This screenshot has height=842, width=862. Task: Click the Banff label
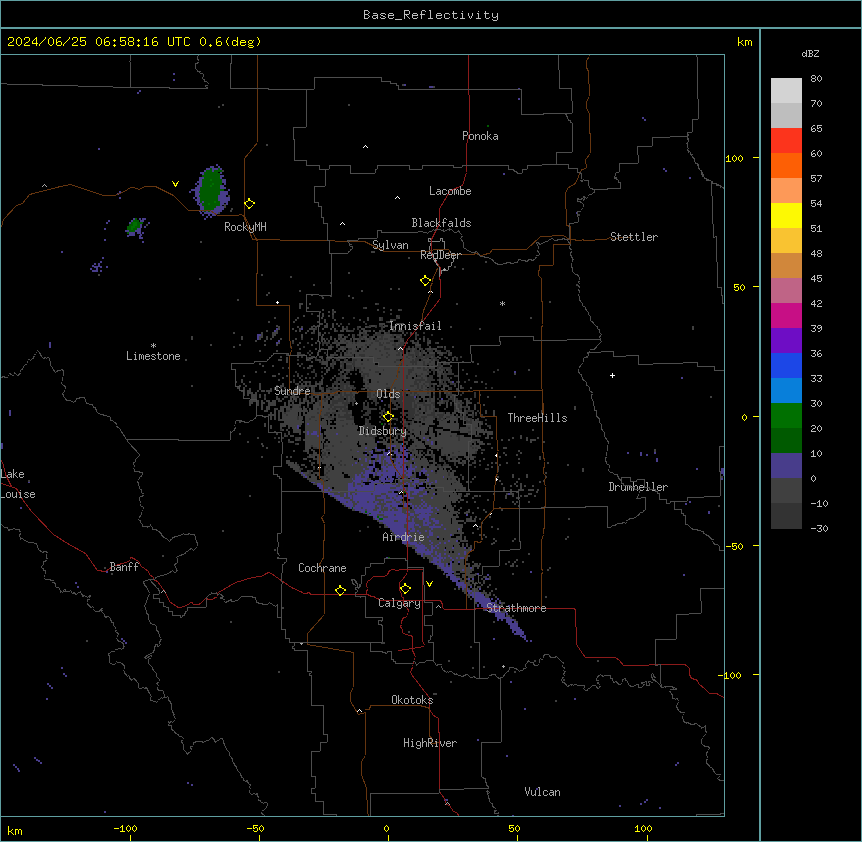point(124,567)
